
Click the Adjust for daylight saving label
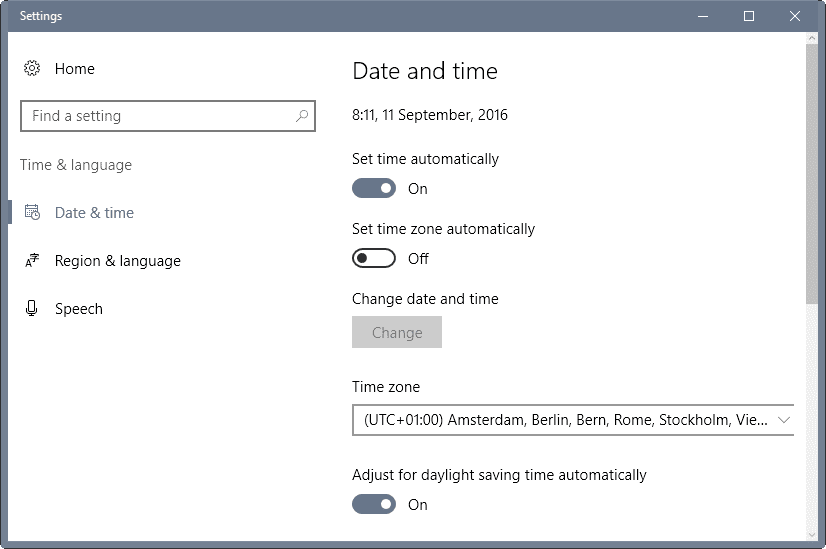(x=499, y=475)
